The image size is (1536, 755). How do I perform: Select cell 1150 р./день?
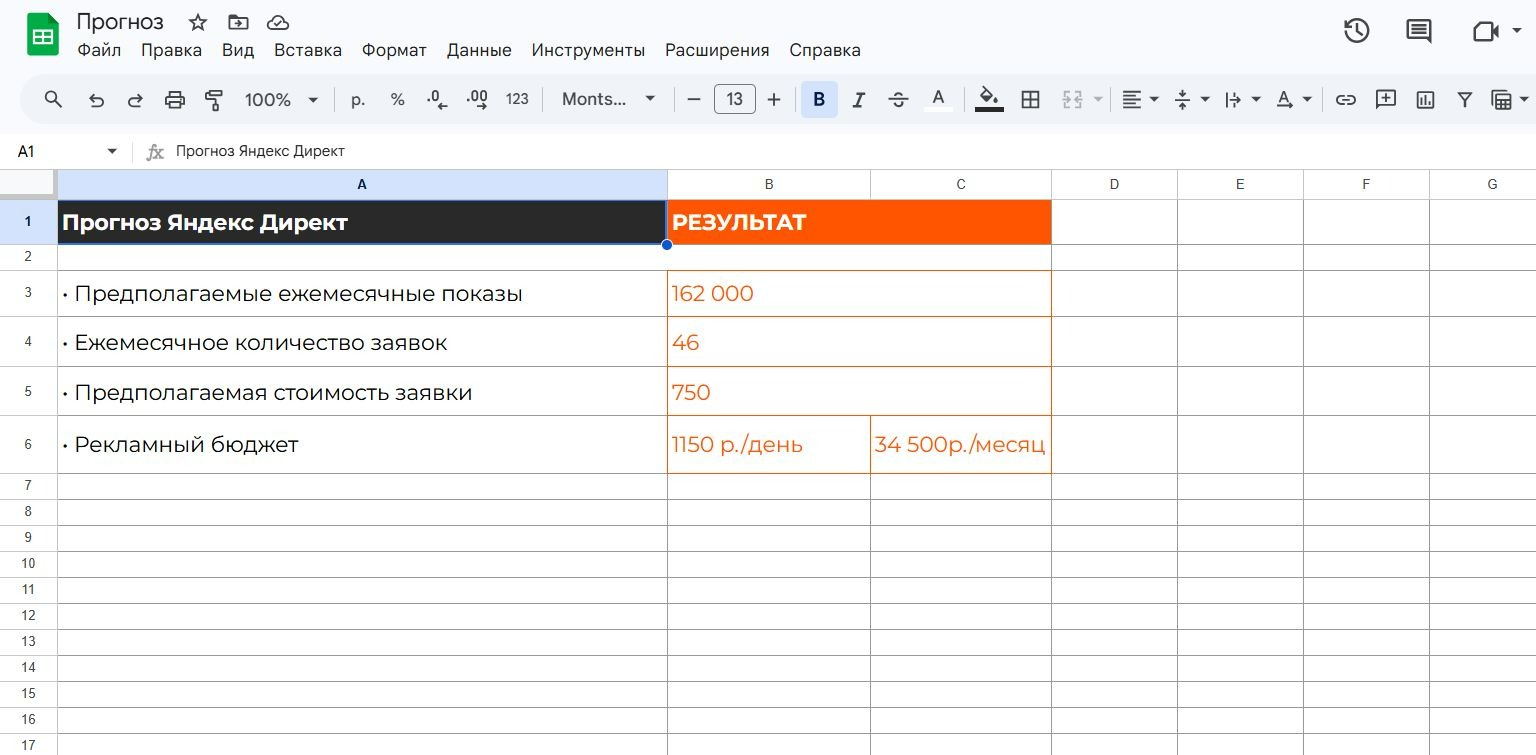click(769, 444)
